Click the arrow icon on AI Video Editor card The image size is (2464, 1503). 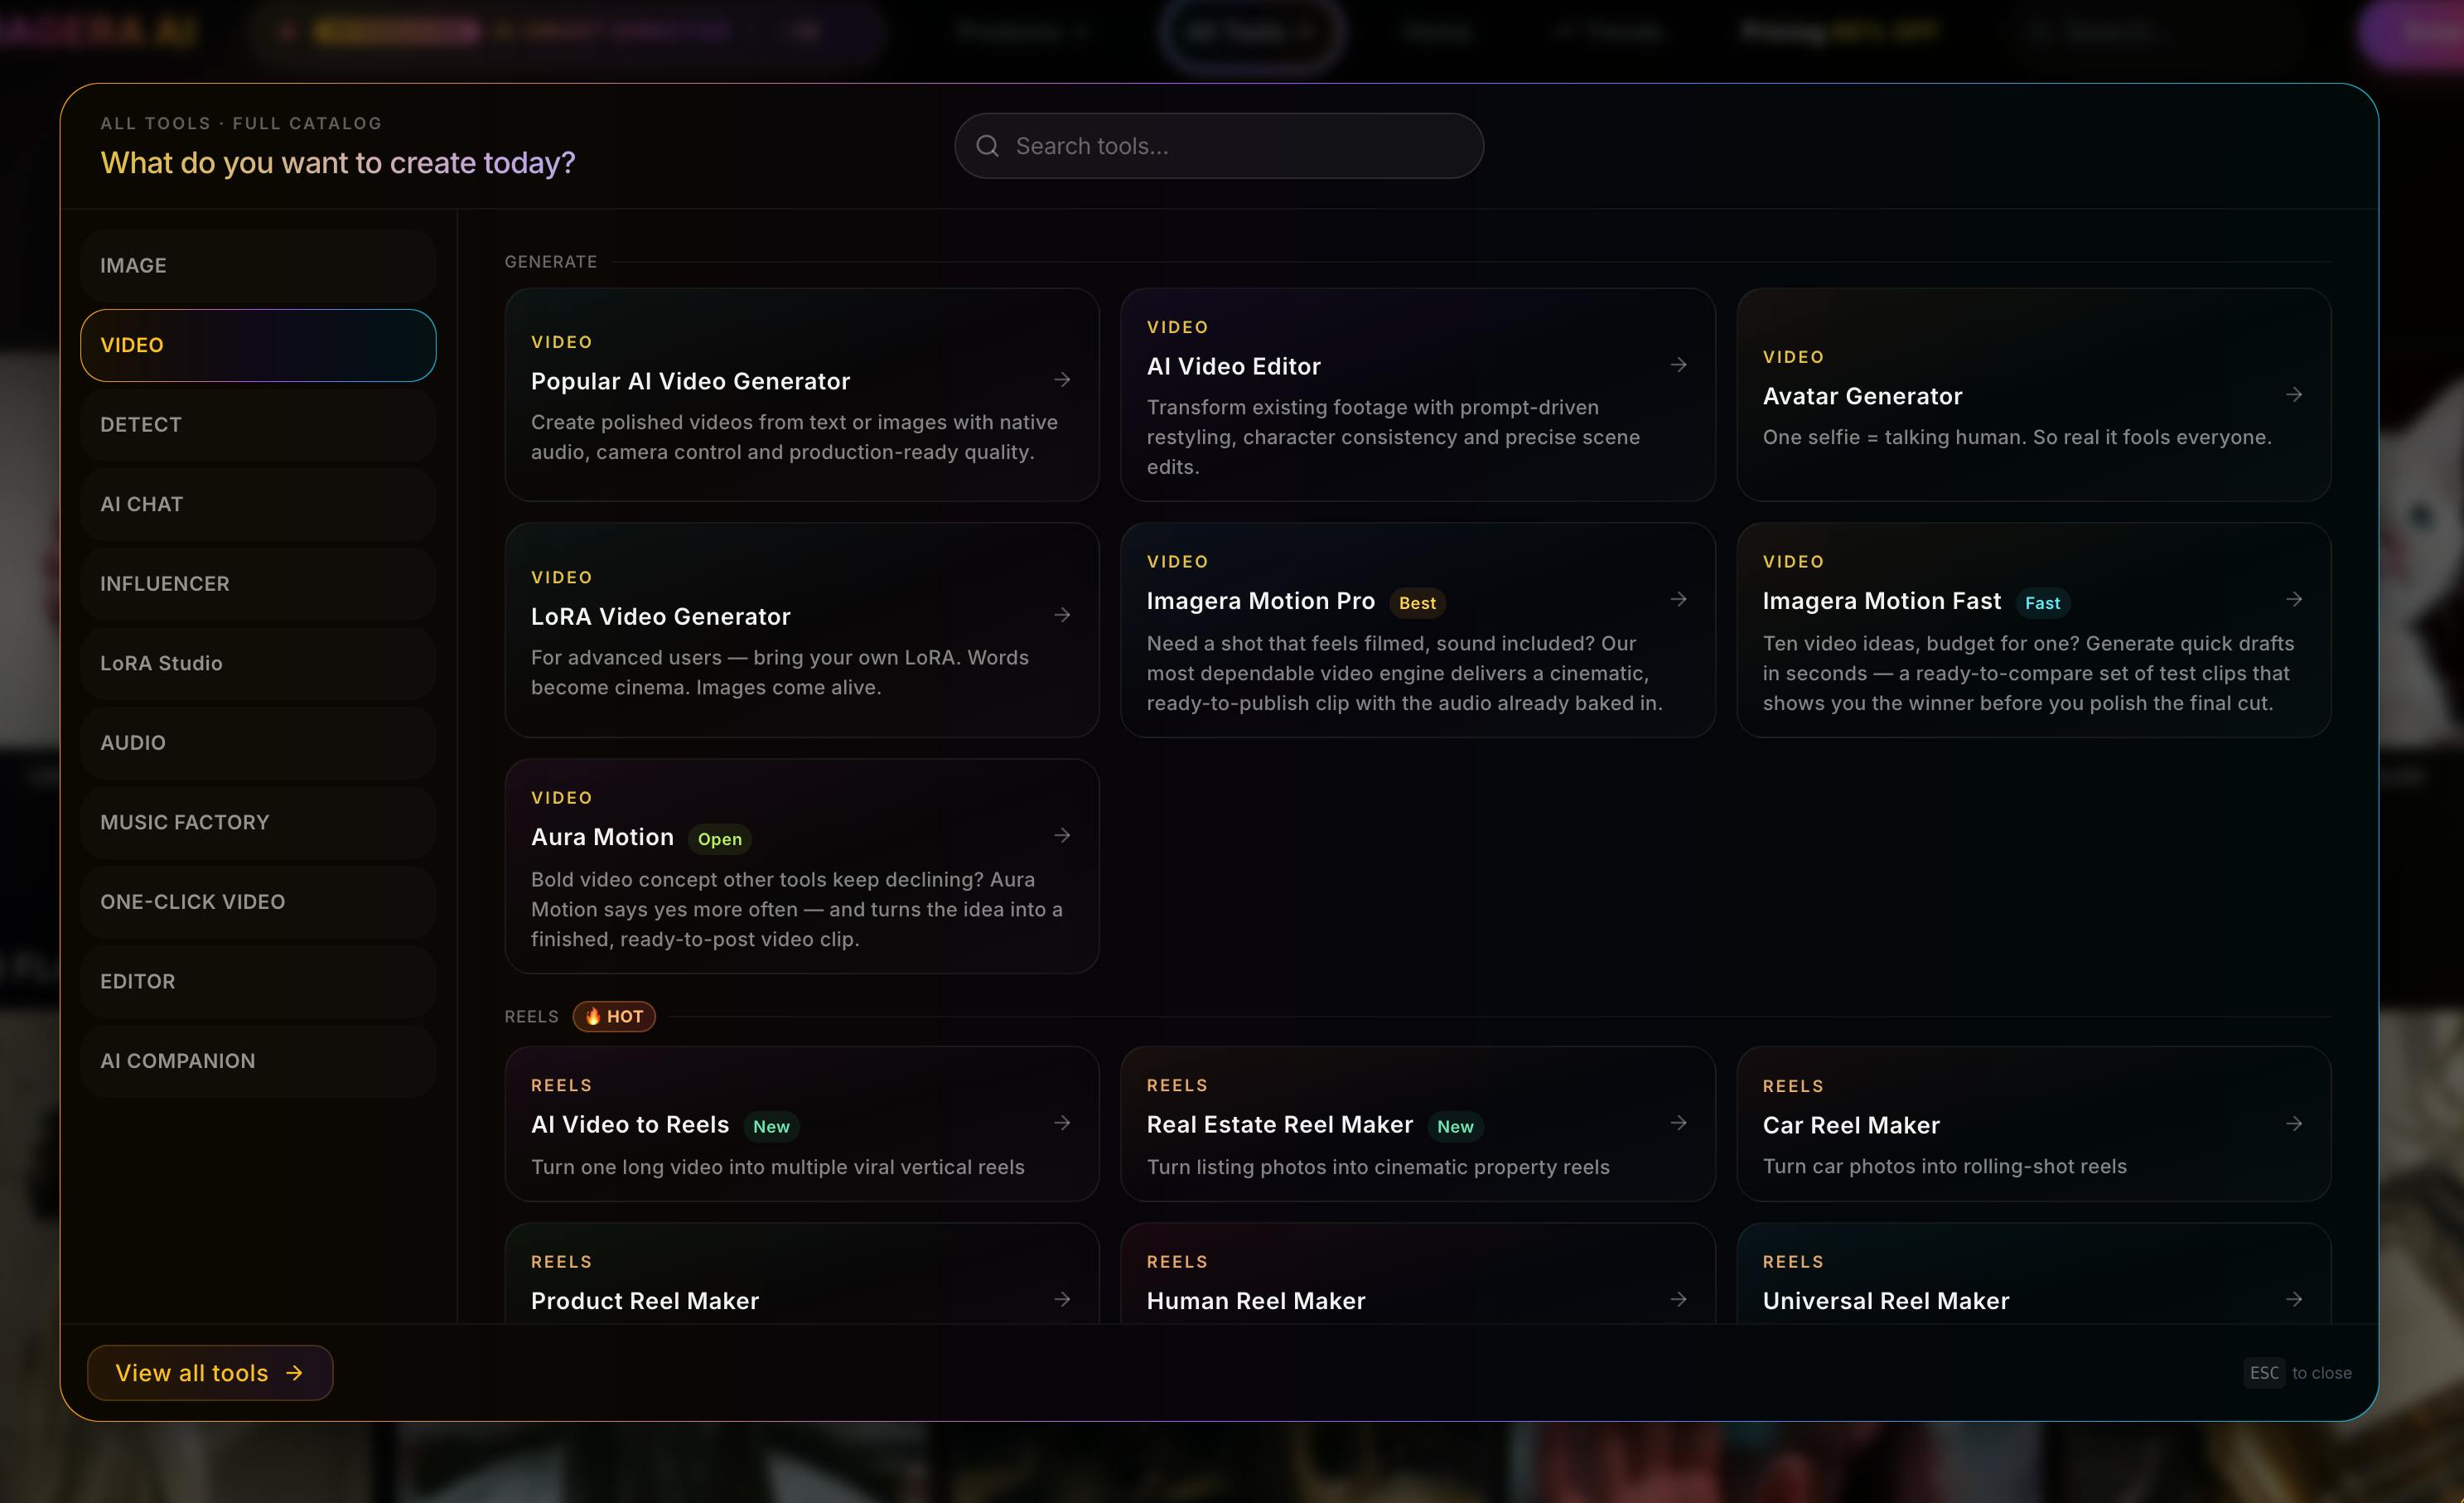click(1678, 365)
